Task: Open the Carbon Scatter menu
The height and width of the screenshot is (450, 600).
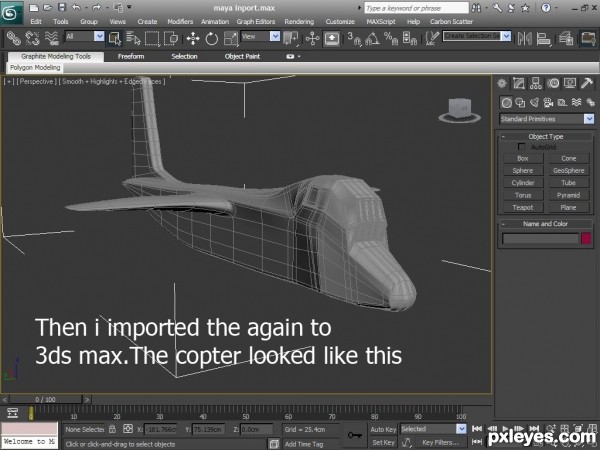Action: (x=451, y=22)
